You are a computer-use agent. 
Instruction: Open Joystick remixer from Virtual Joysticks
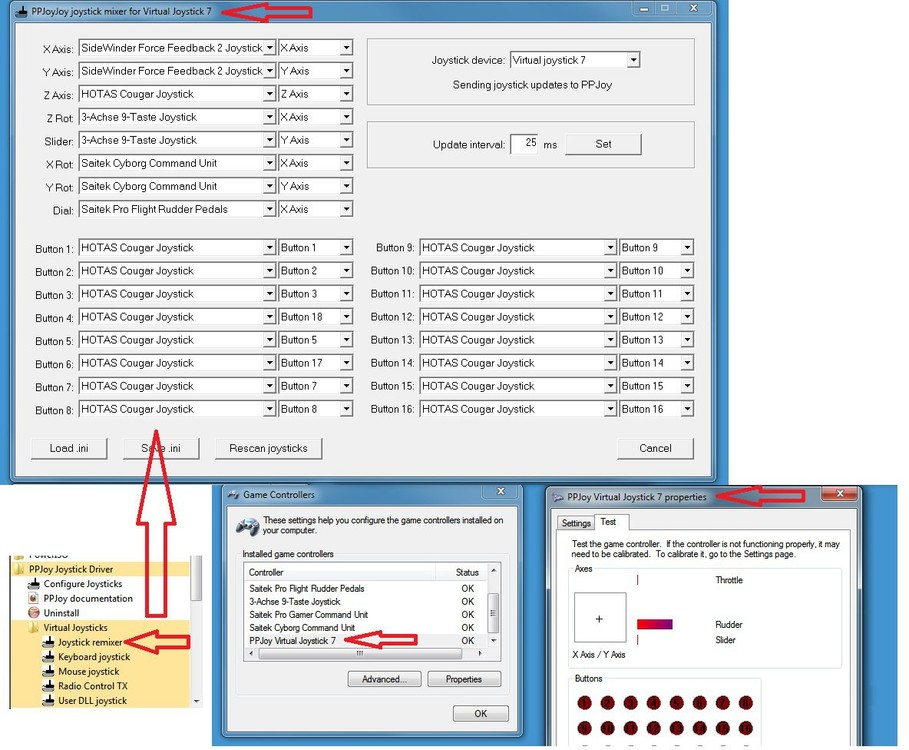[90, 642]
